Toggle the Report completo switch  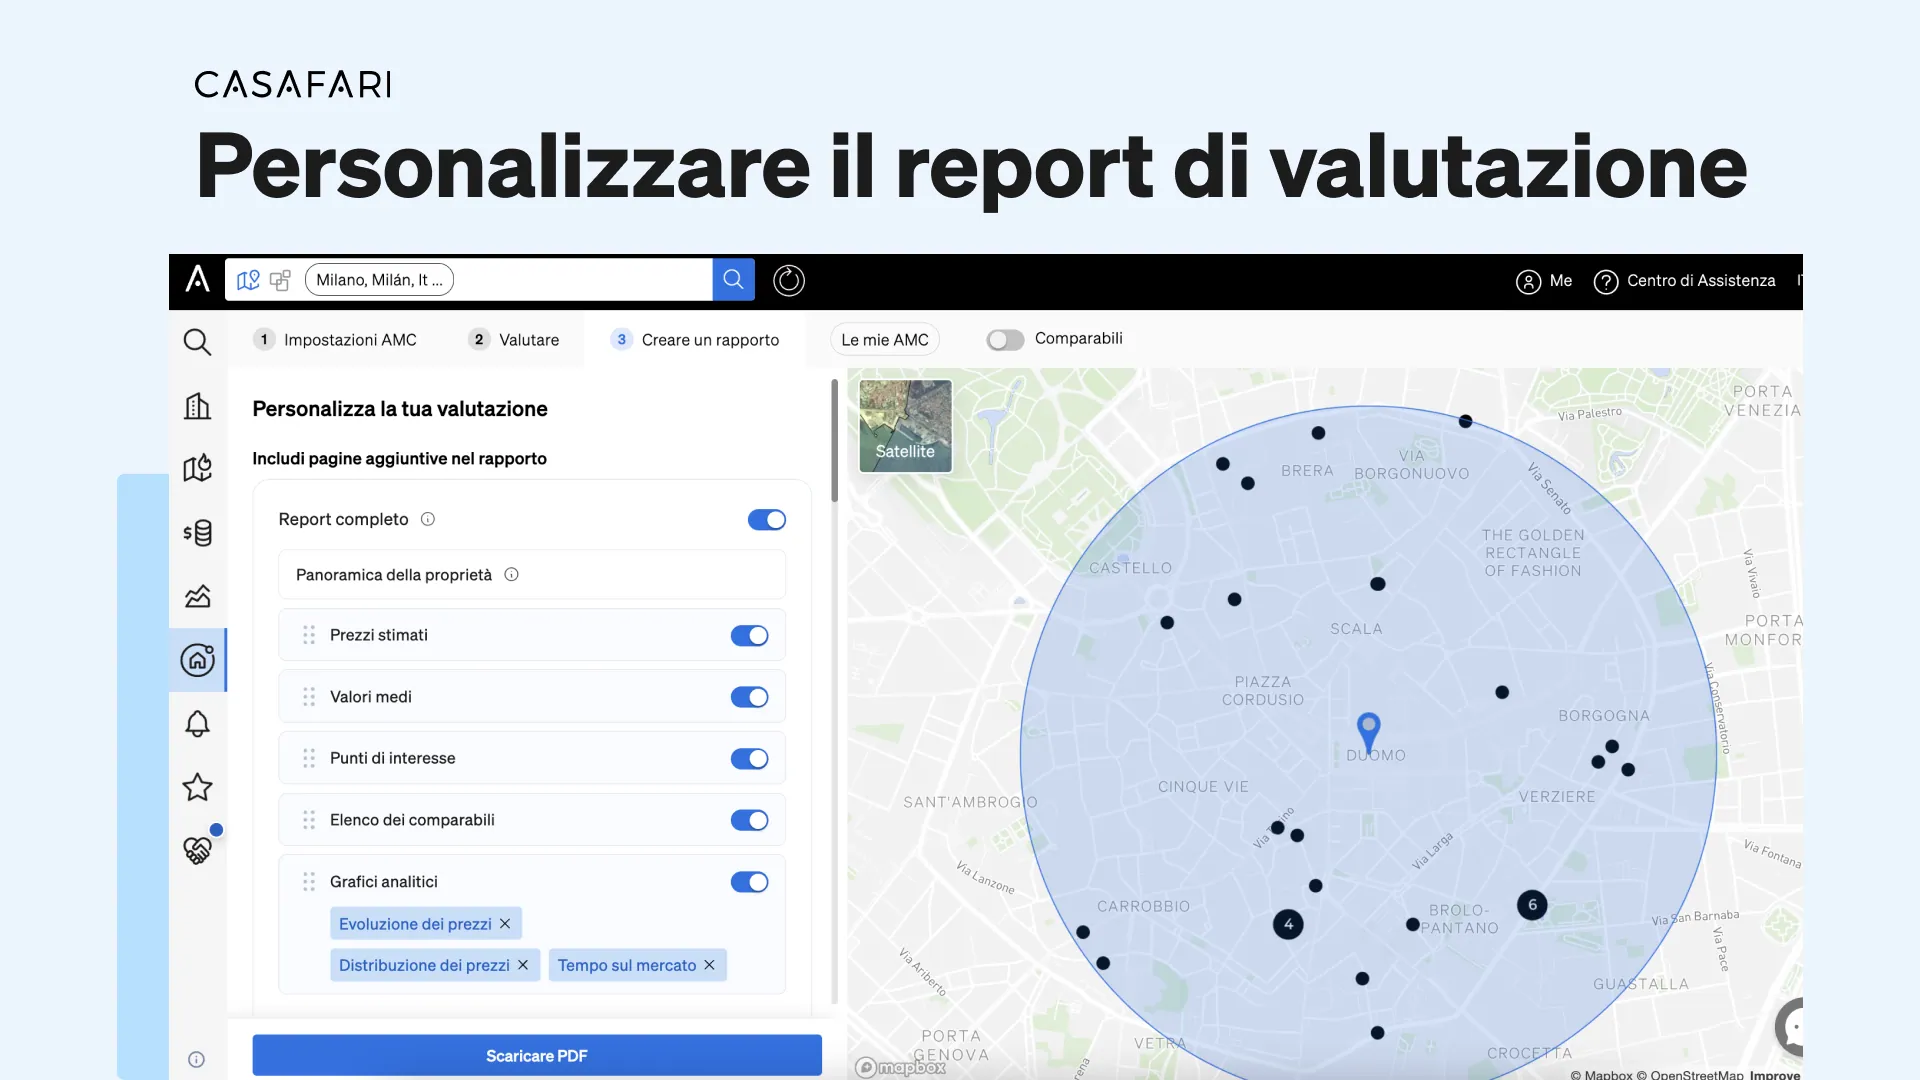767,520
